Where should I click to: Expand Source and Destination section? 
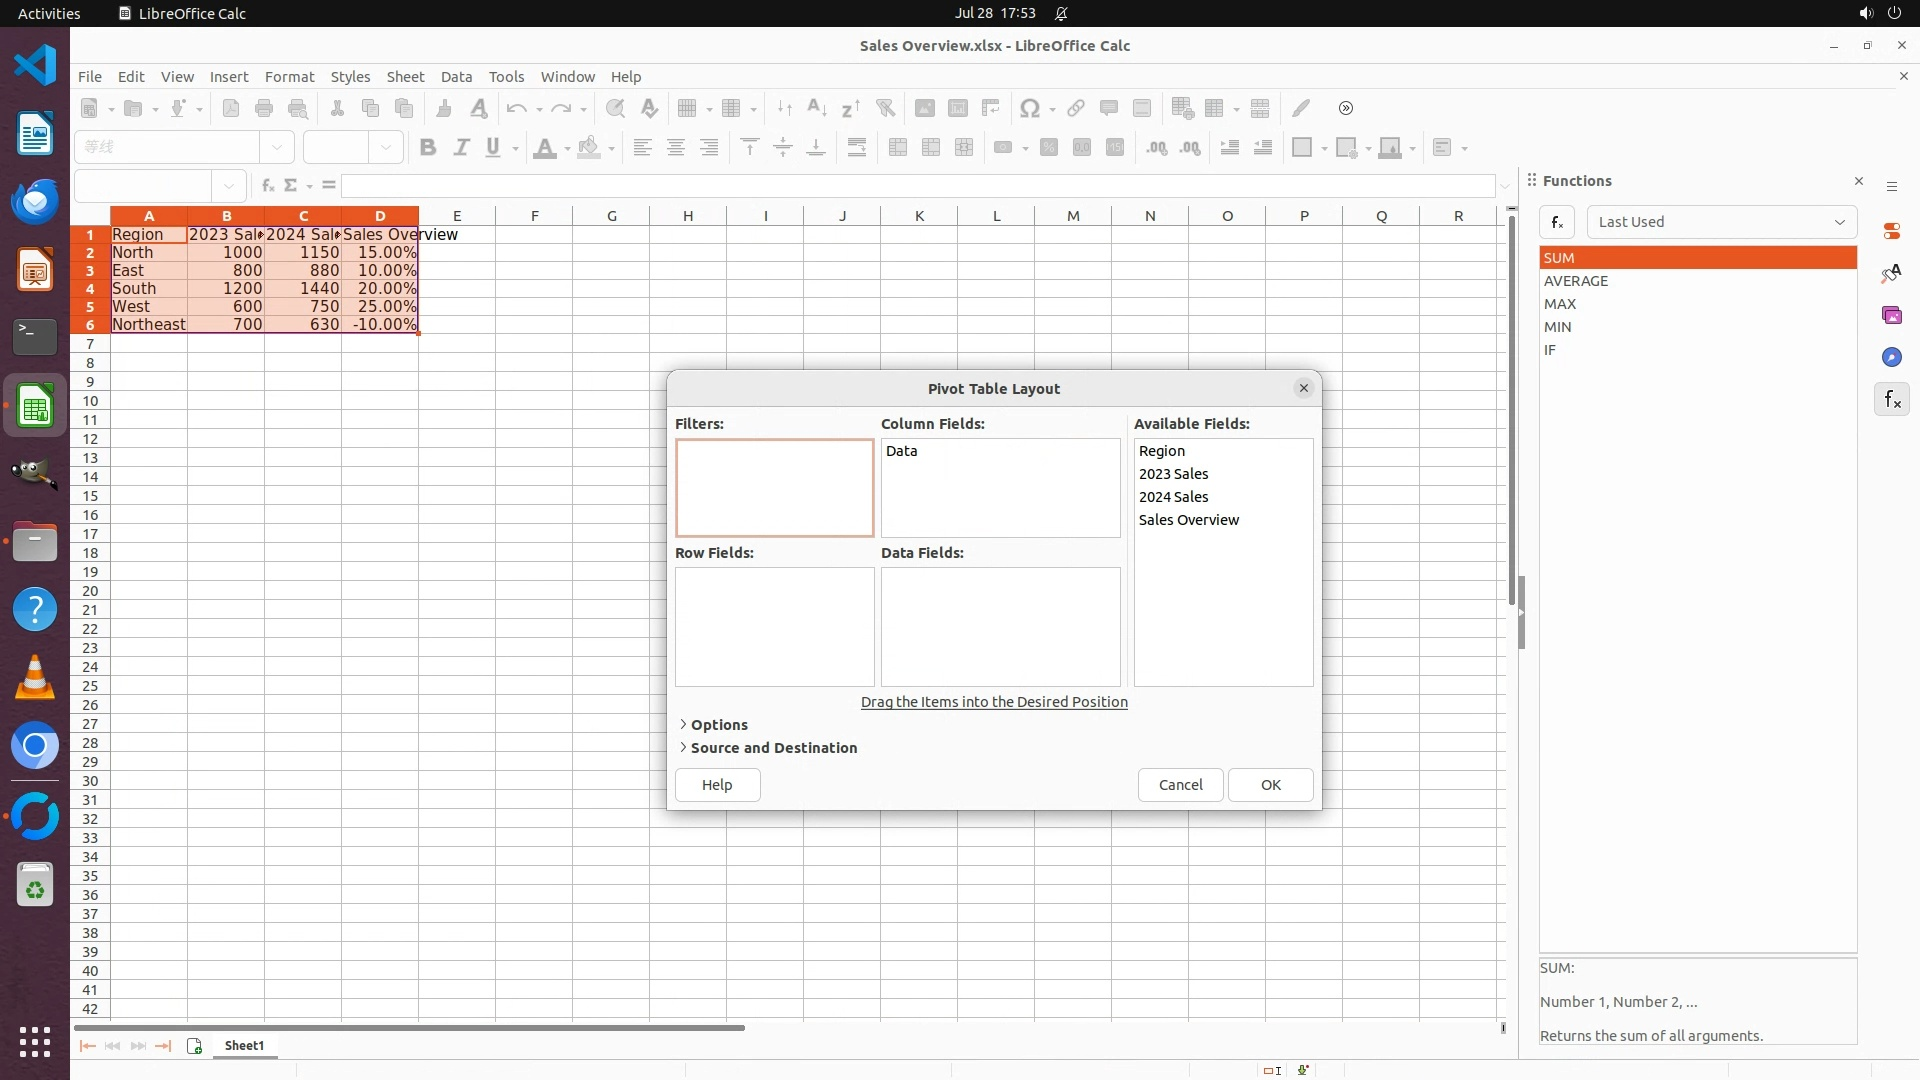click(772, 748)
